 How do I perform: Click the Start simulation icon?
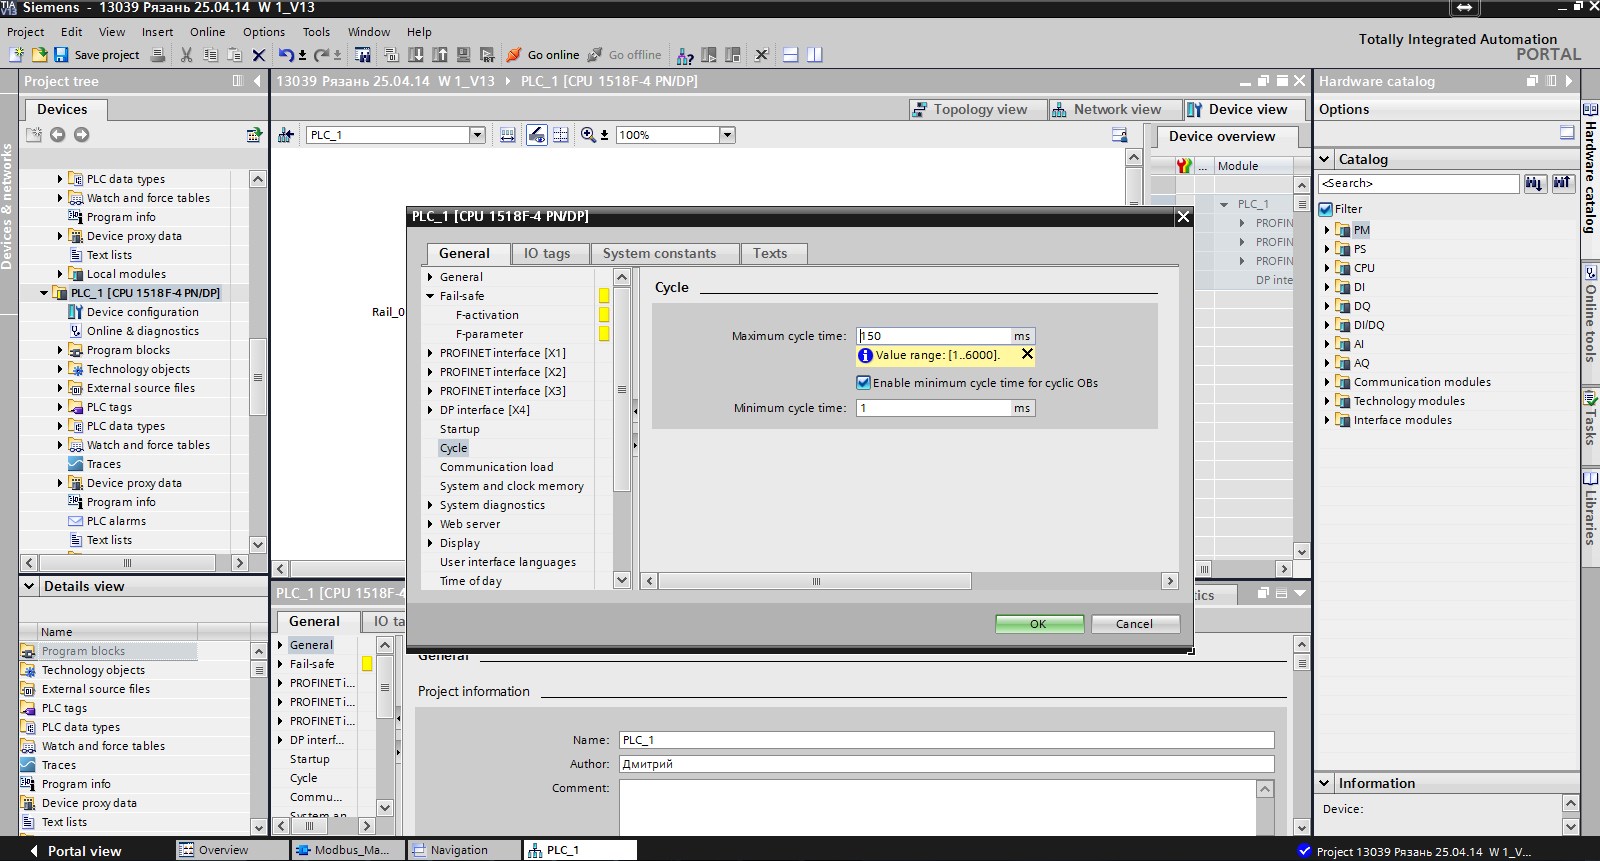point(463,55)
